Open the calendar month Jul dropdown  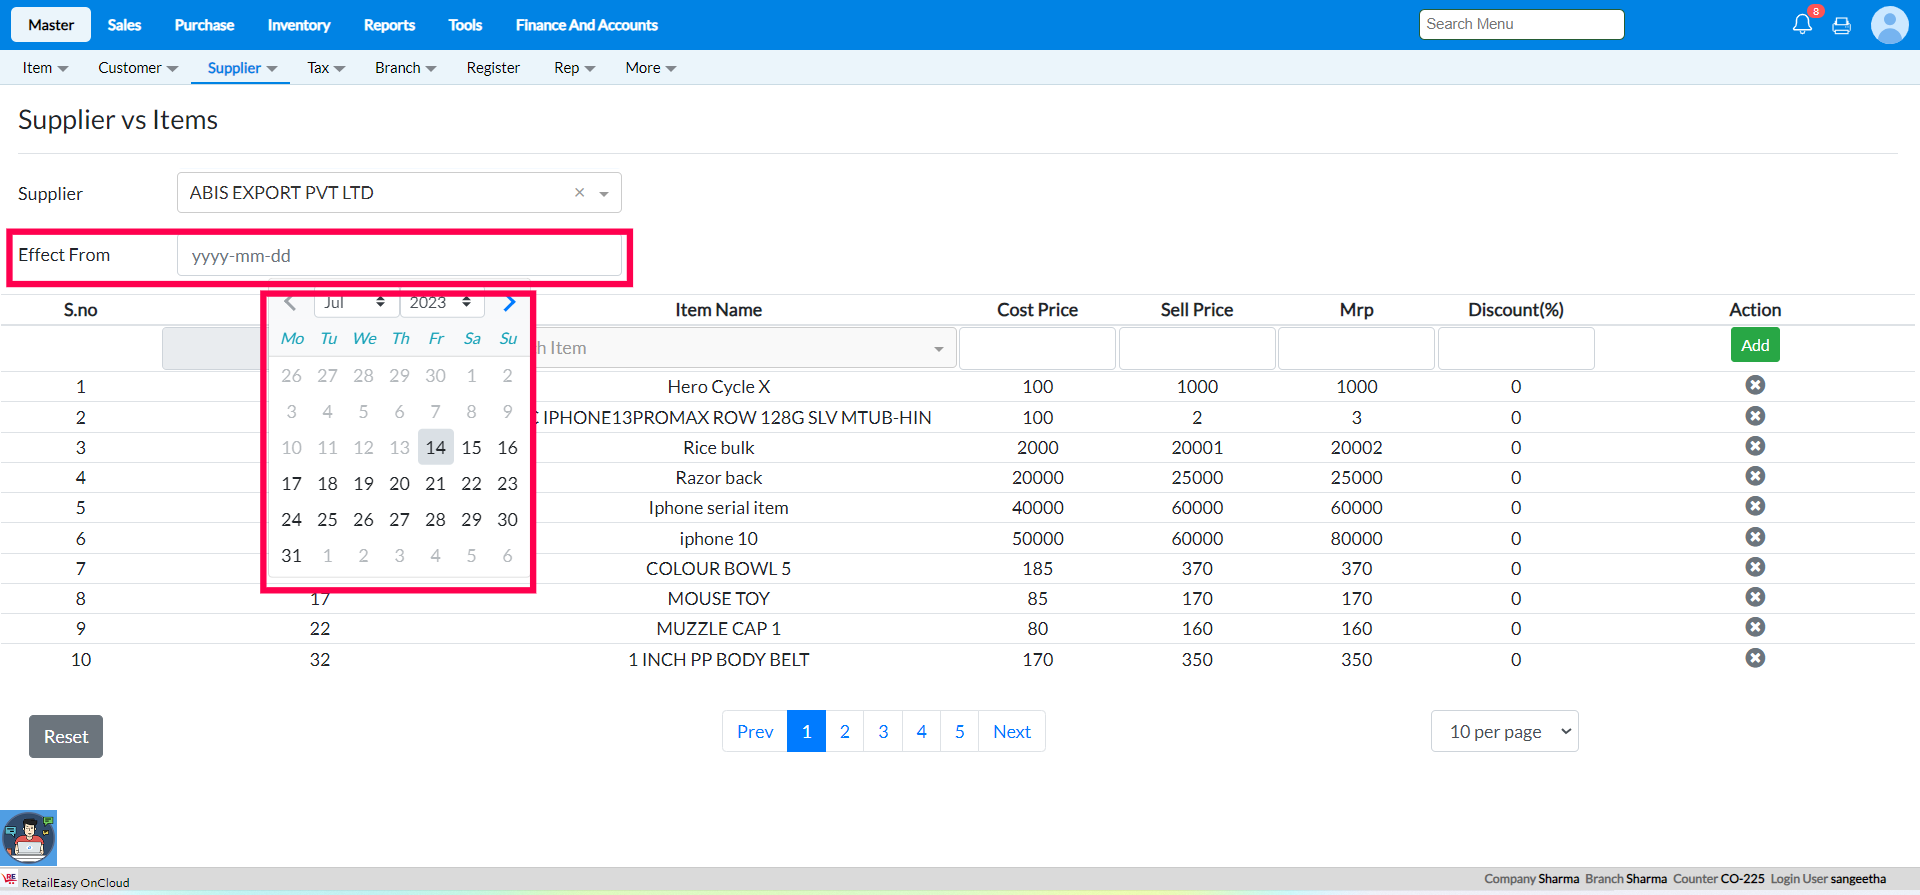click(355, 303)
